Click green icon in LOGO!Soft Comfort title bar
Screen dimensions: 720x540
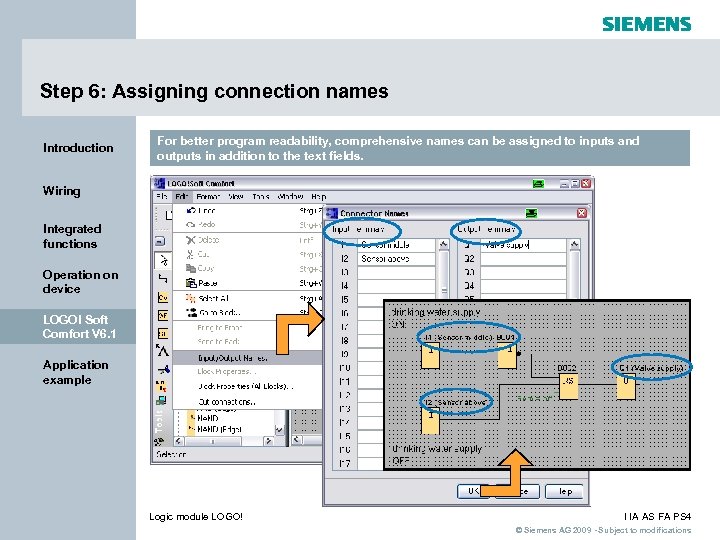point(538,184)
